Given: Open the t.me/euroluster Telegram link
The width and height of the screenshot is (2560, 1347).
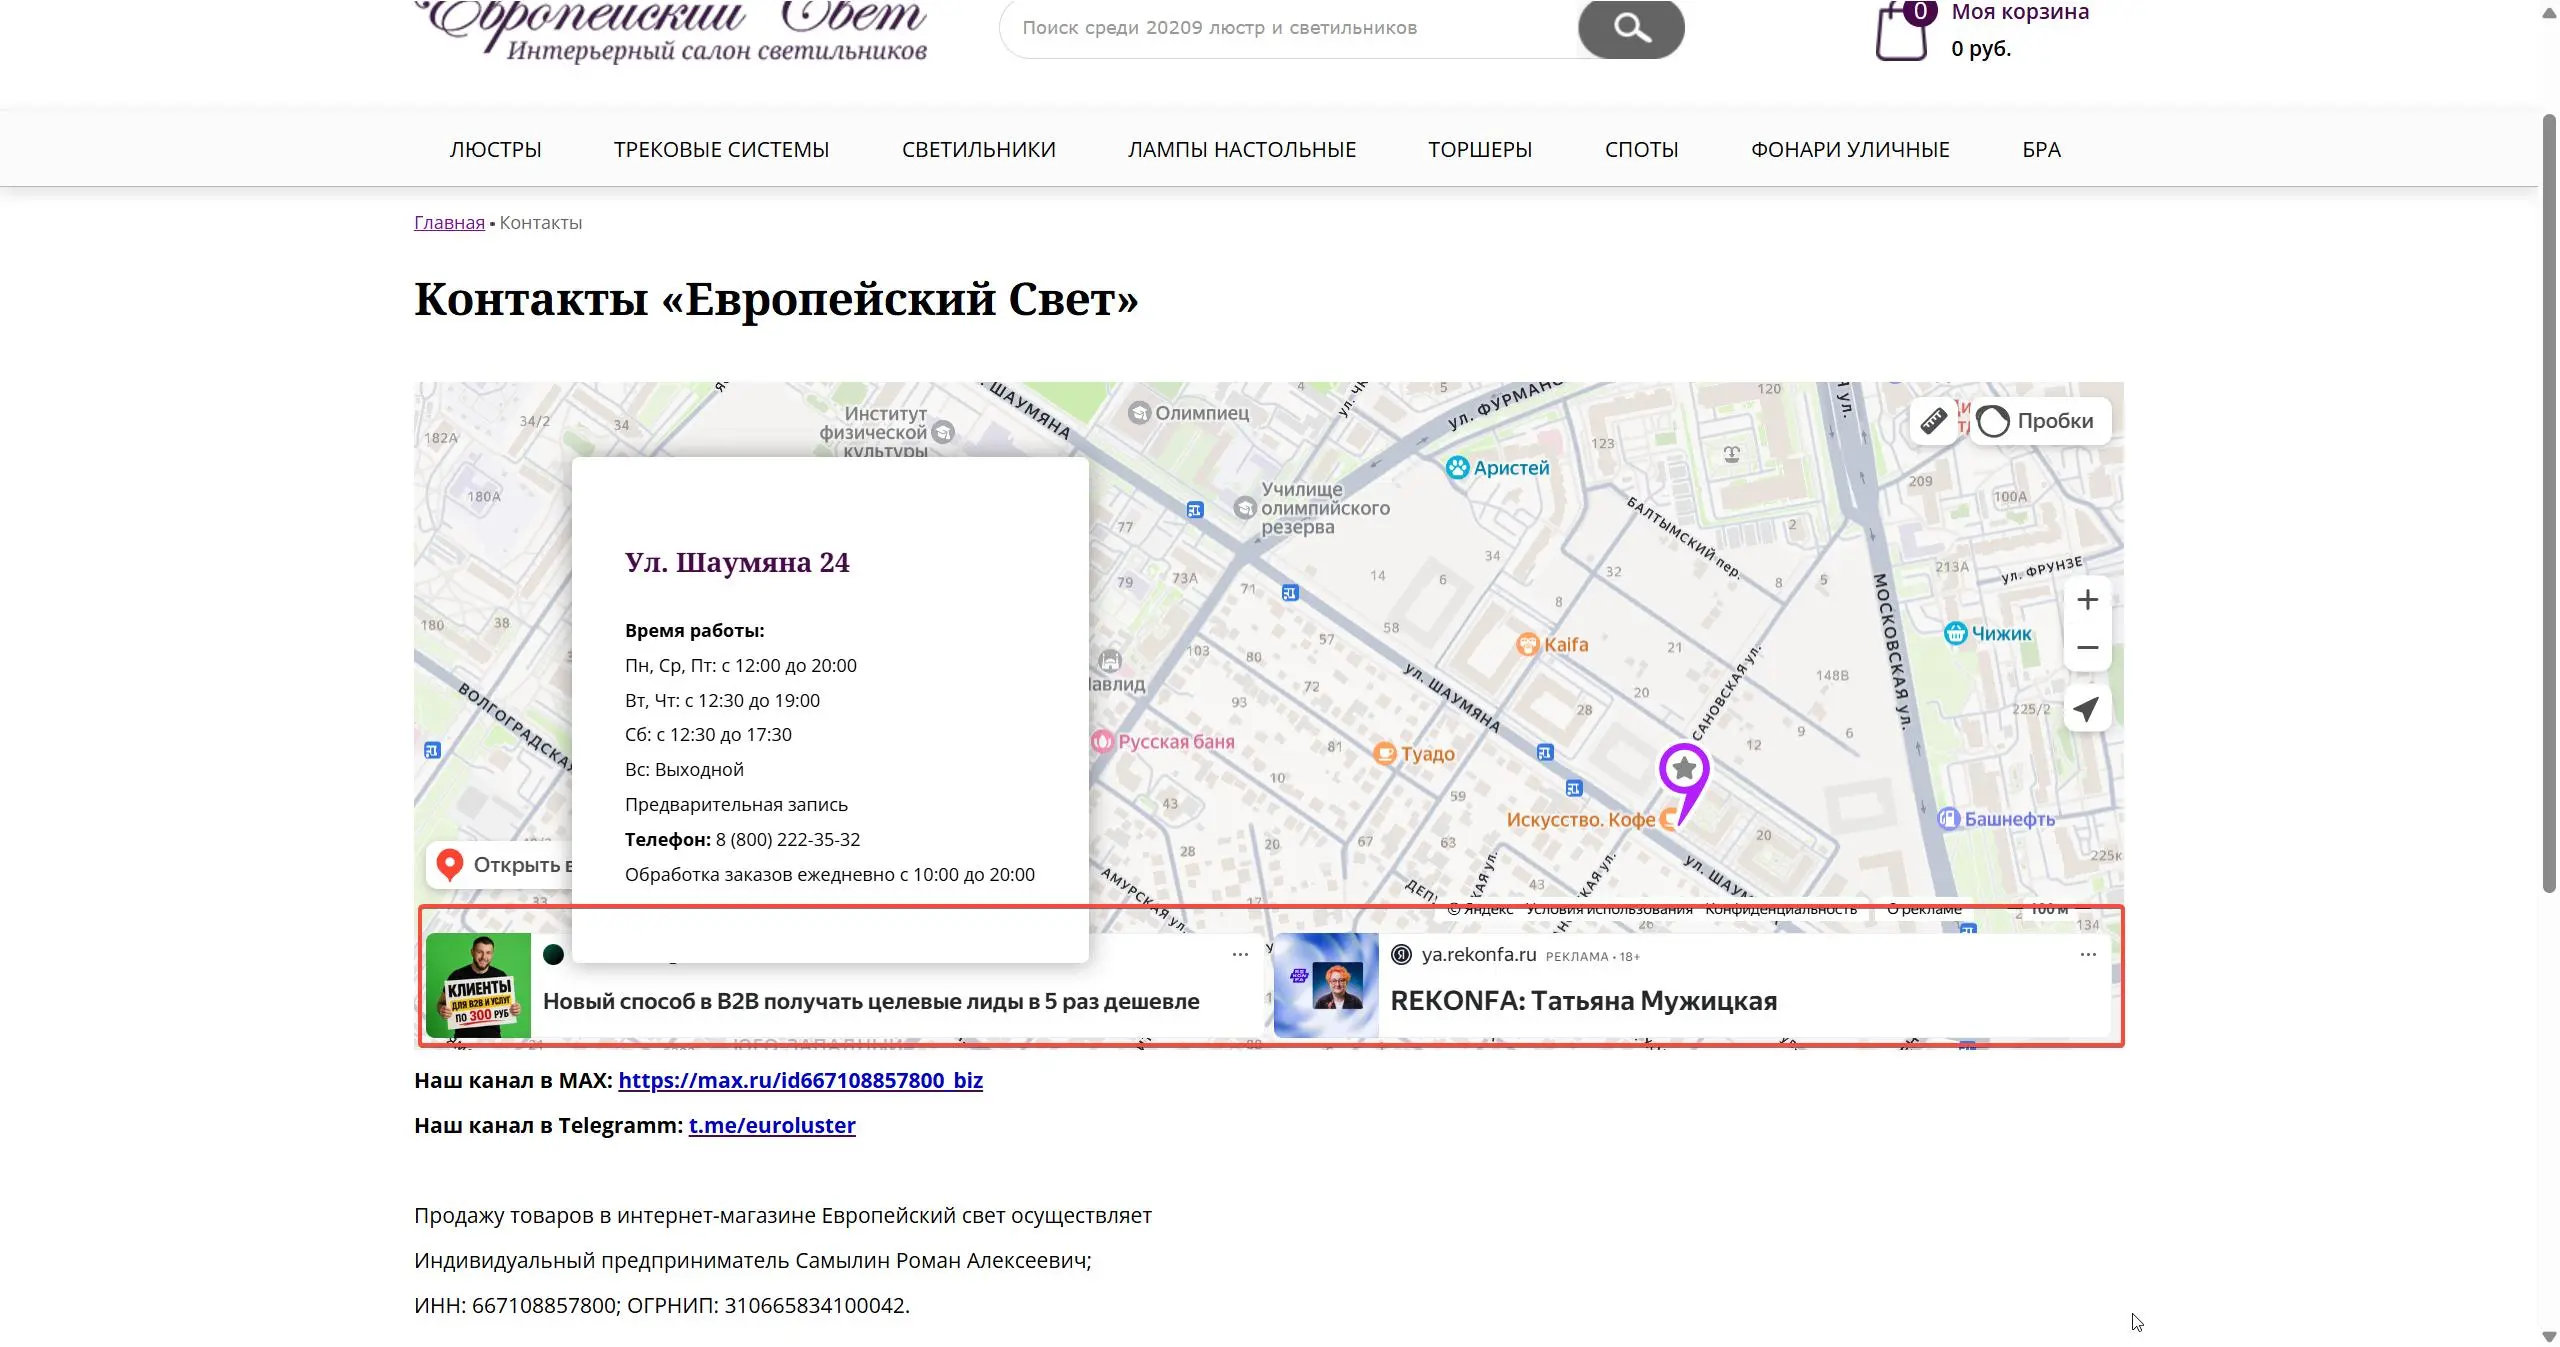Looking at the screenshot, I should pos(772,1126).
